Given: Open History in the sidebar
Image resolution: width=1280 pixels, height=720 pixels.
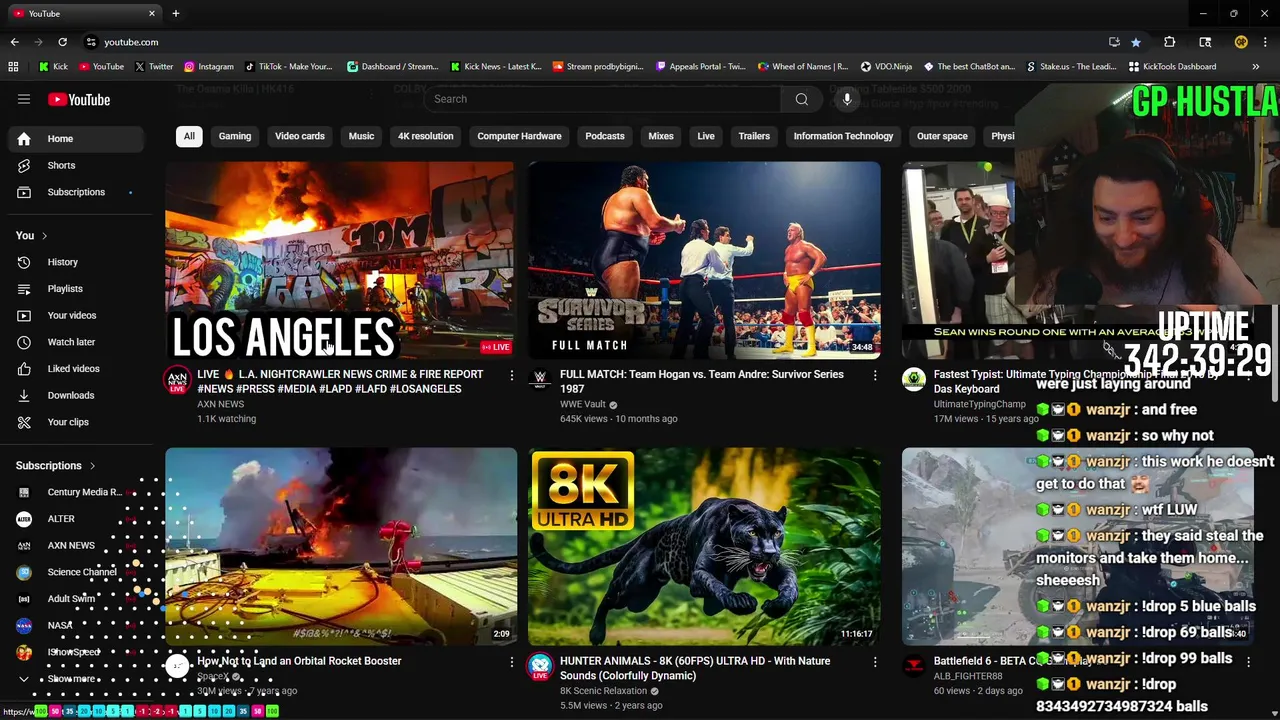Looking at the screenshot, I should [78, 262].
